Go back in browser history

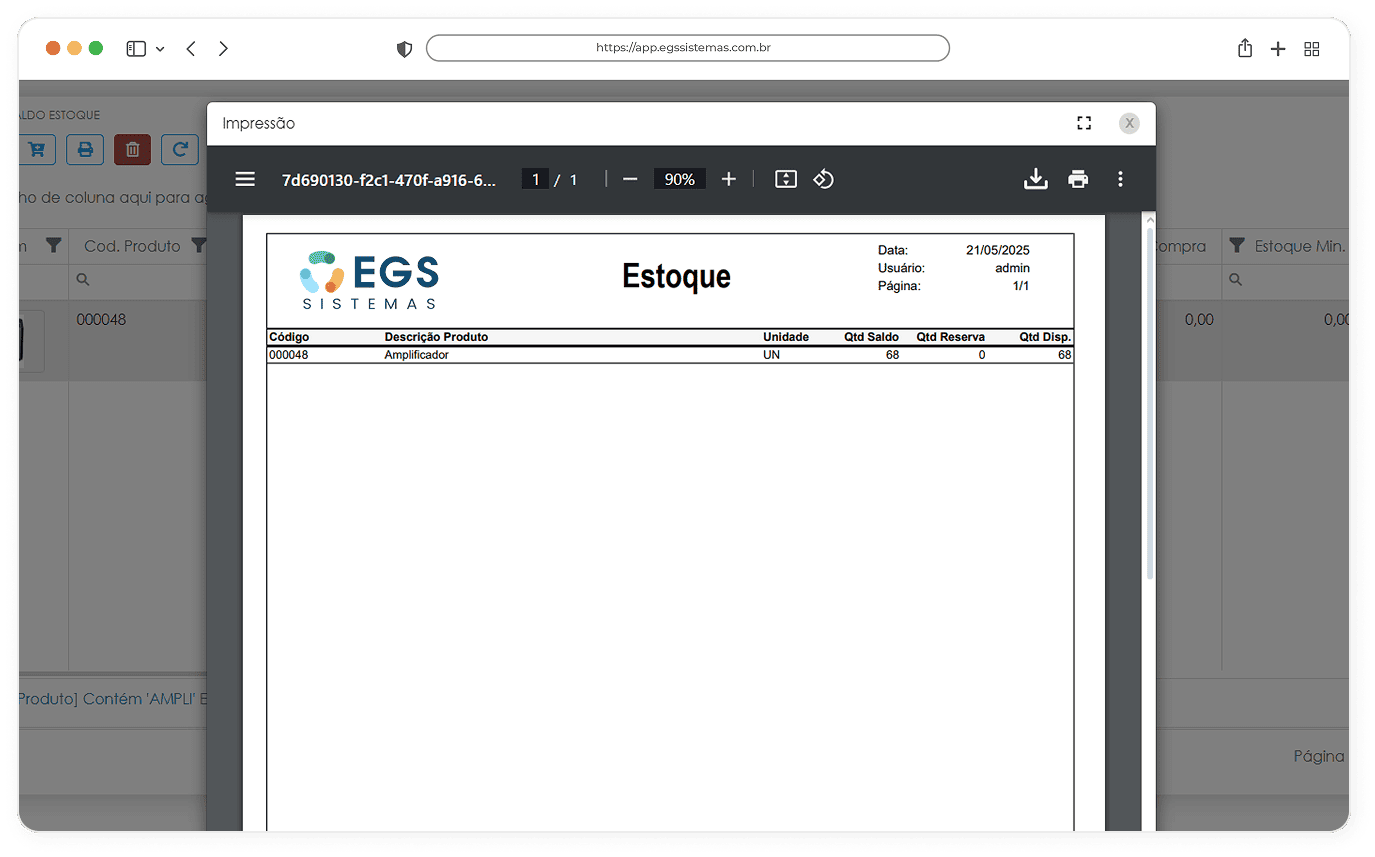[190, 48]
